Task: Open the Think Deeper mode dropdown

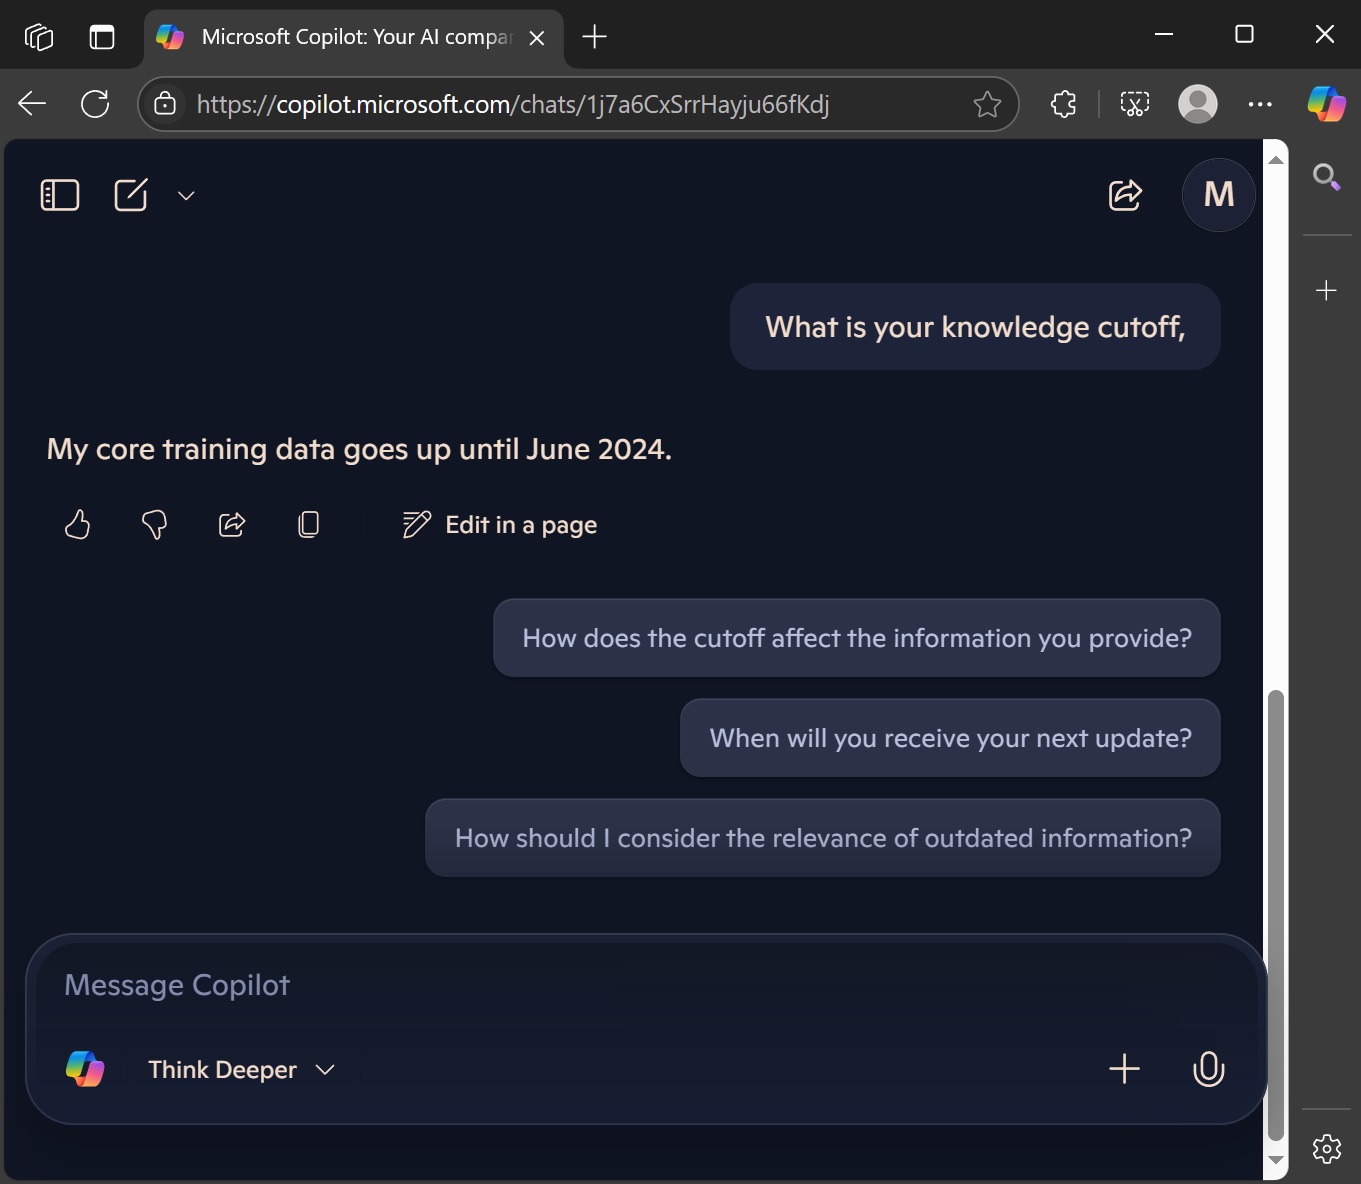Action: (241, 1069)
